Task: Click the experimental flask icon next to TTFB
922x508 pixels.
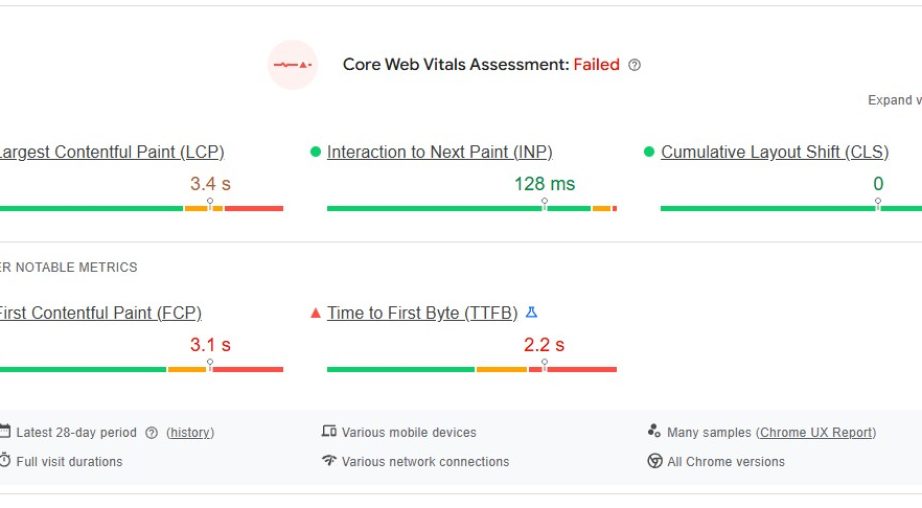Action: click(x=532, y=313)
